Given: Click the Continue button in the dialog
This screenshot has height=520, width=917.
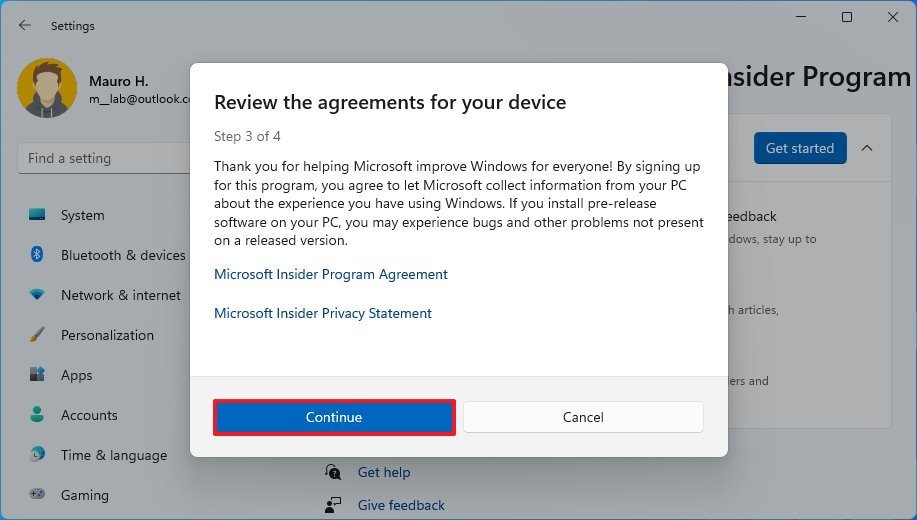Looking at the screenshot, I should (x=334, y=417).
